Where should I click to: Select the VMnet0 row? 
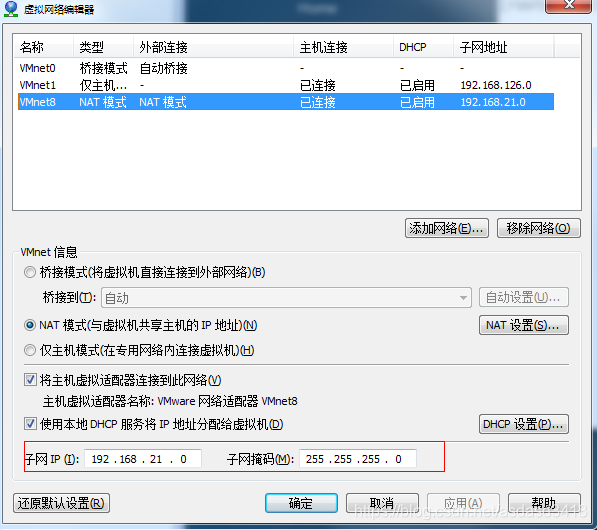pos(286,68)
